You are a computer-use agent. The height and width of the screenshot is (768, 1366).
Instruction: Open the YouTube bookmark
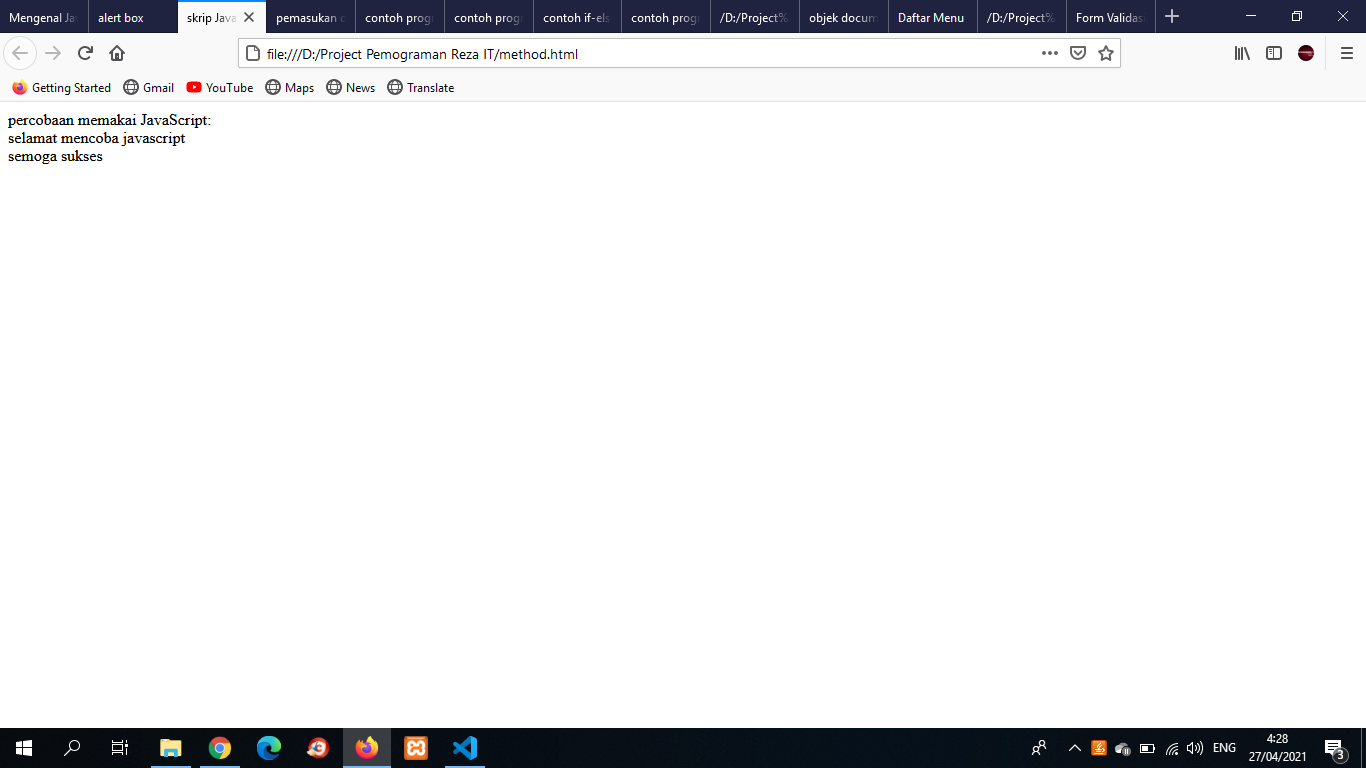[220, 88]
